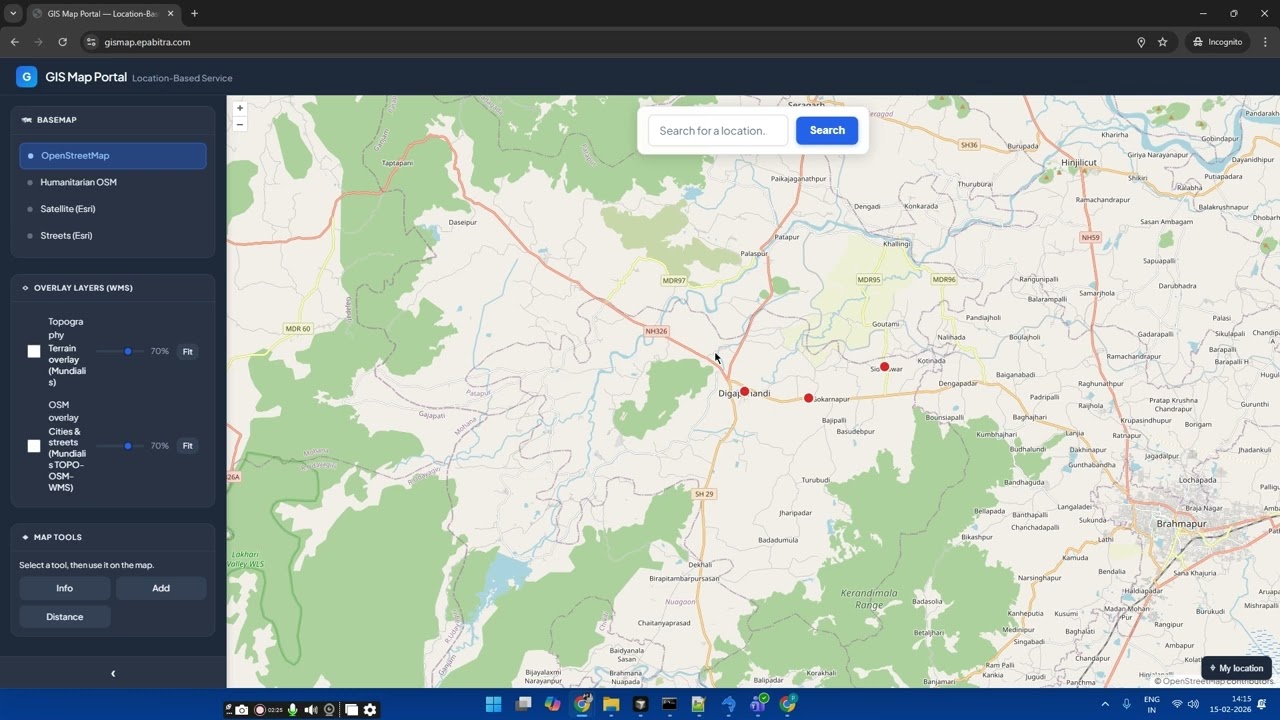Viewport: 1280px width, 720px height.
Task: Select the OpenStreetMap basemap
Action: click(x=113, y=156)
